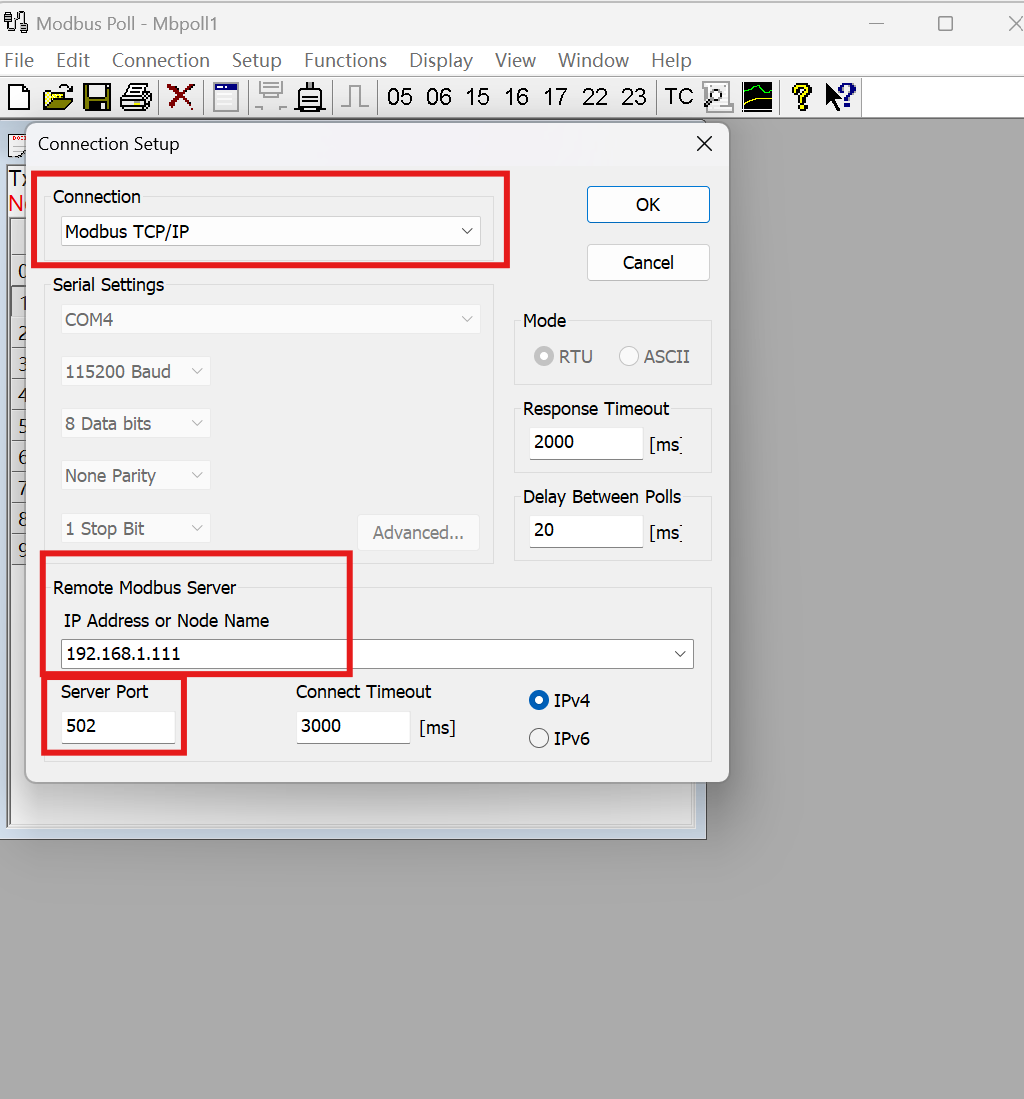The width and height of the screenshot is (1024, 1099).
Task: Click the Cancel button
Action: 648,263
